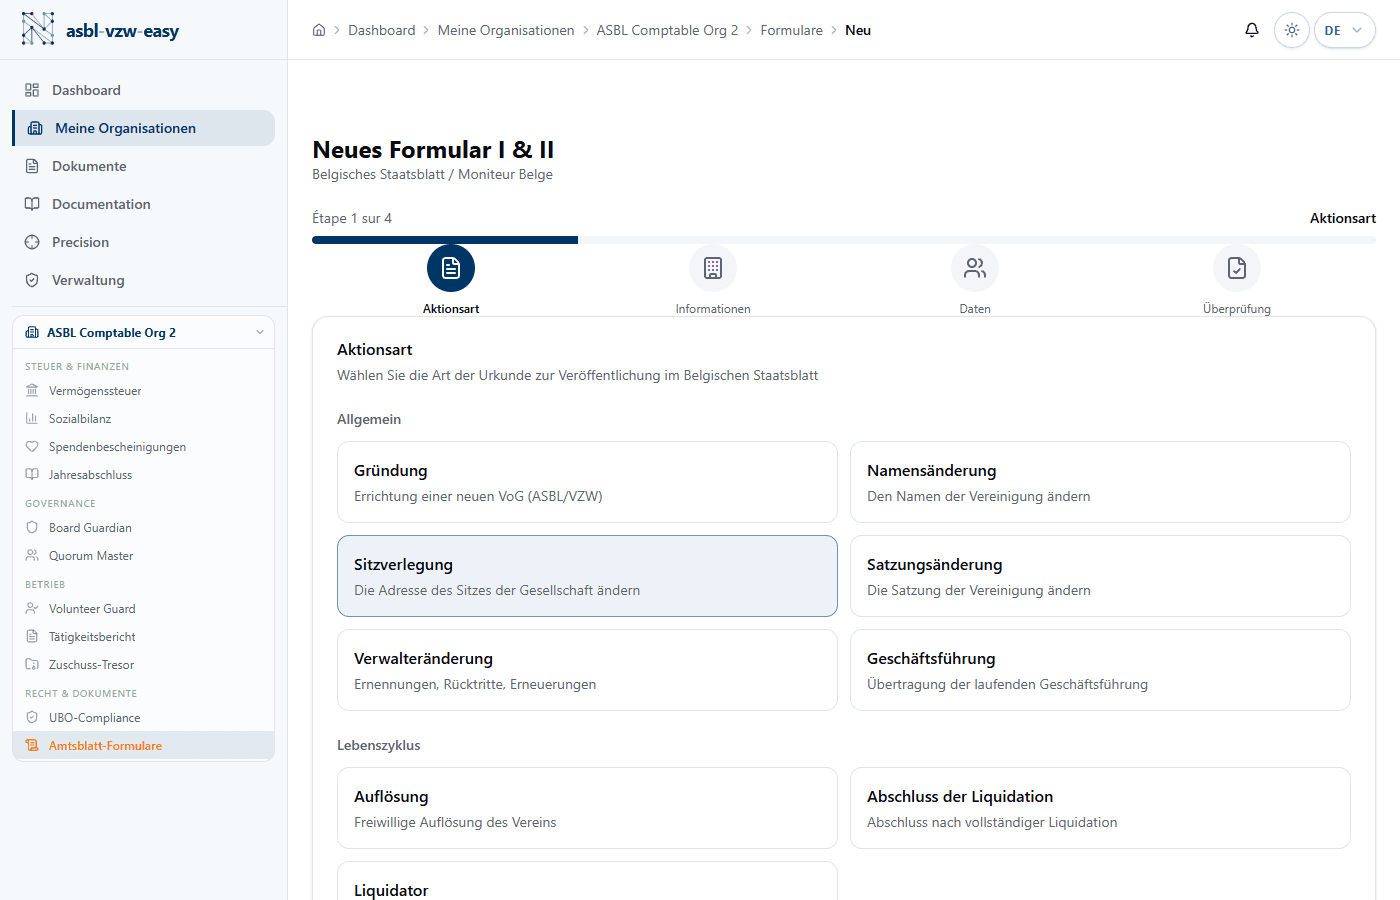Image resolution: width=1400 pixels, height=900 pixels.
Task: Choose the Geschäftsführung action card
Action: click(1100, 670)
